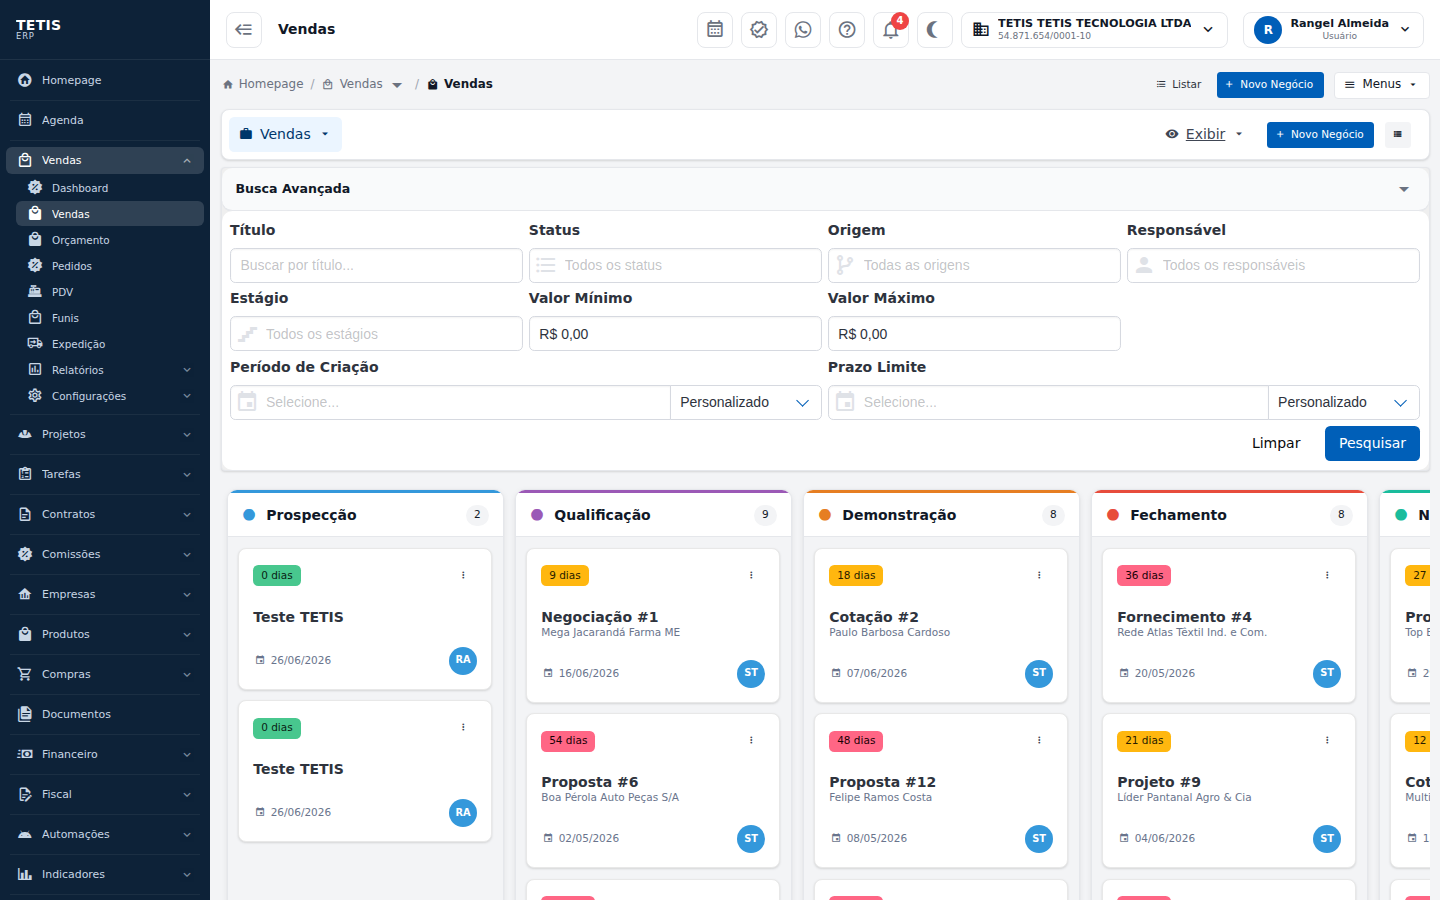Open Personalizado dropdown for Período de Criação

746,402
